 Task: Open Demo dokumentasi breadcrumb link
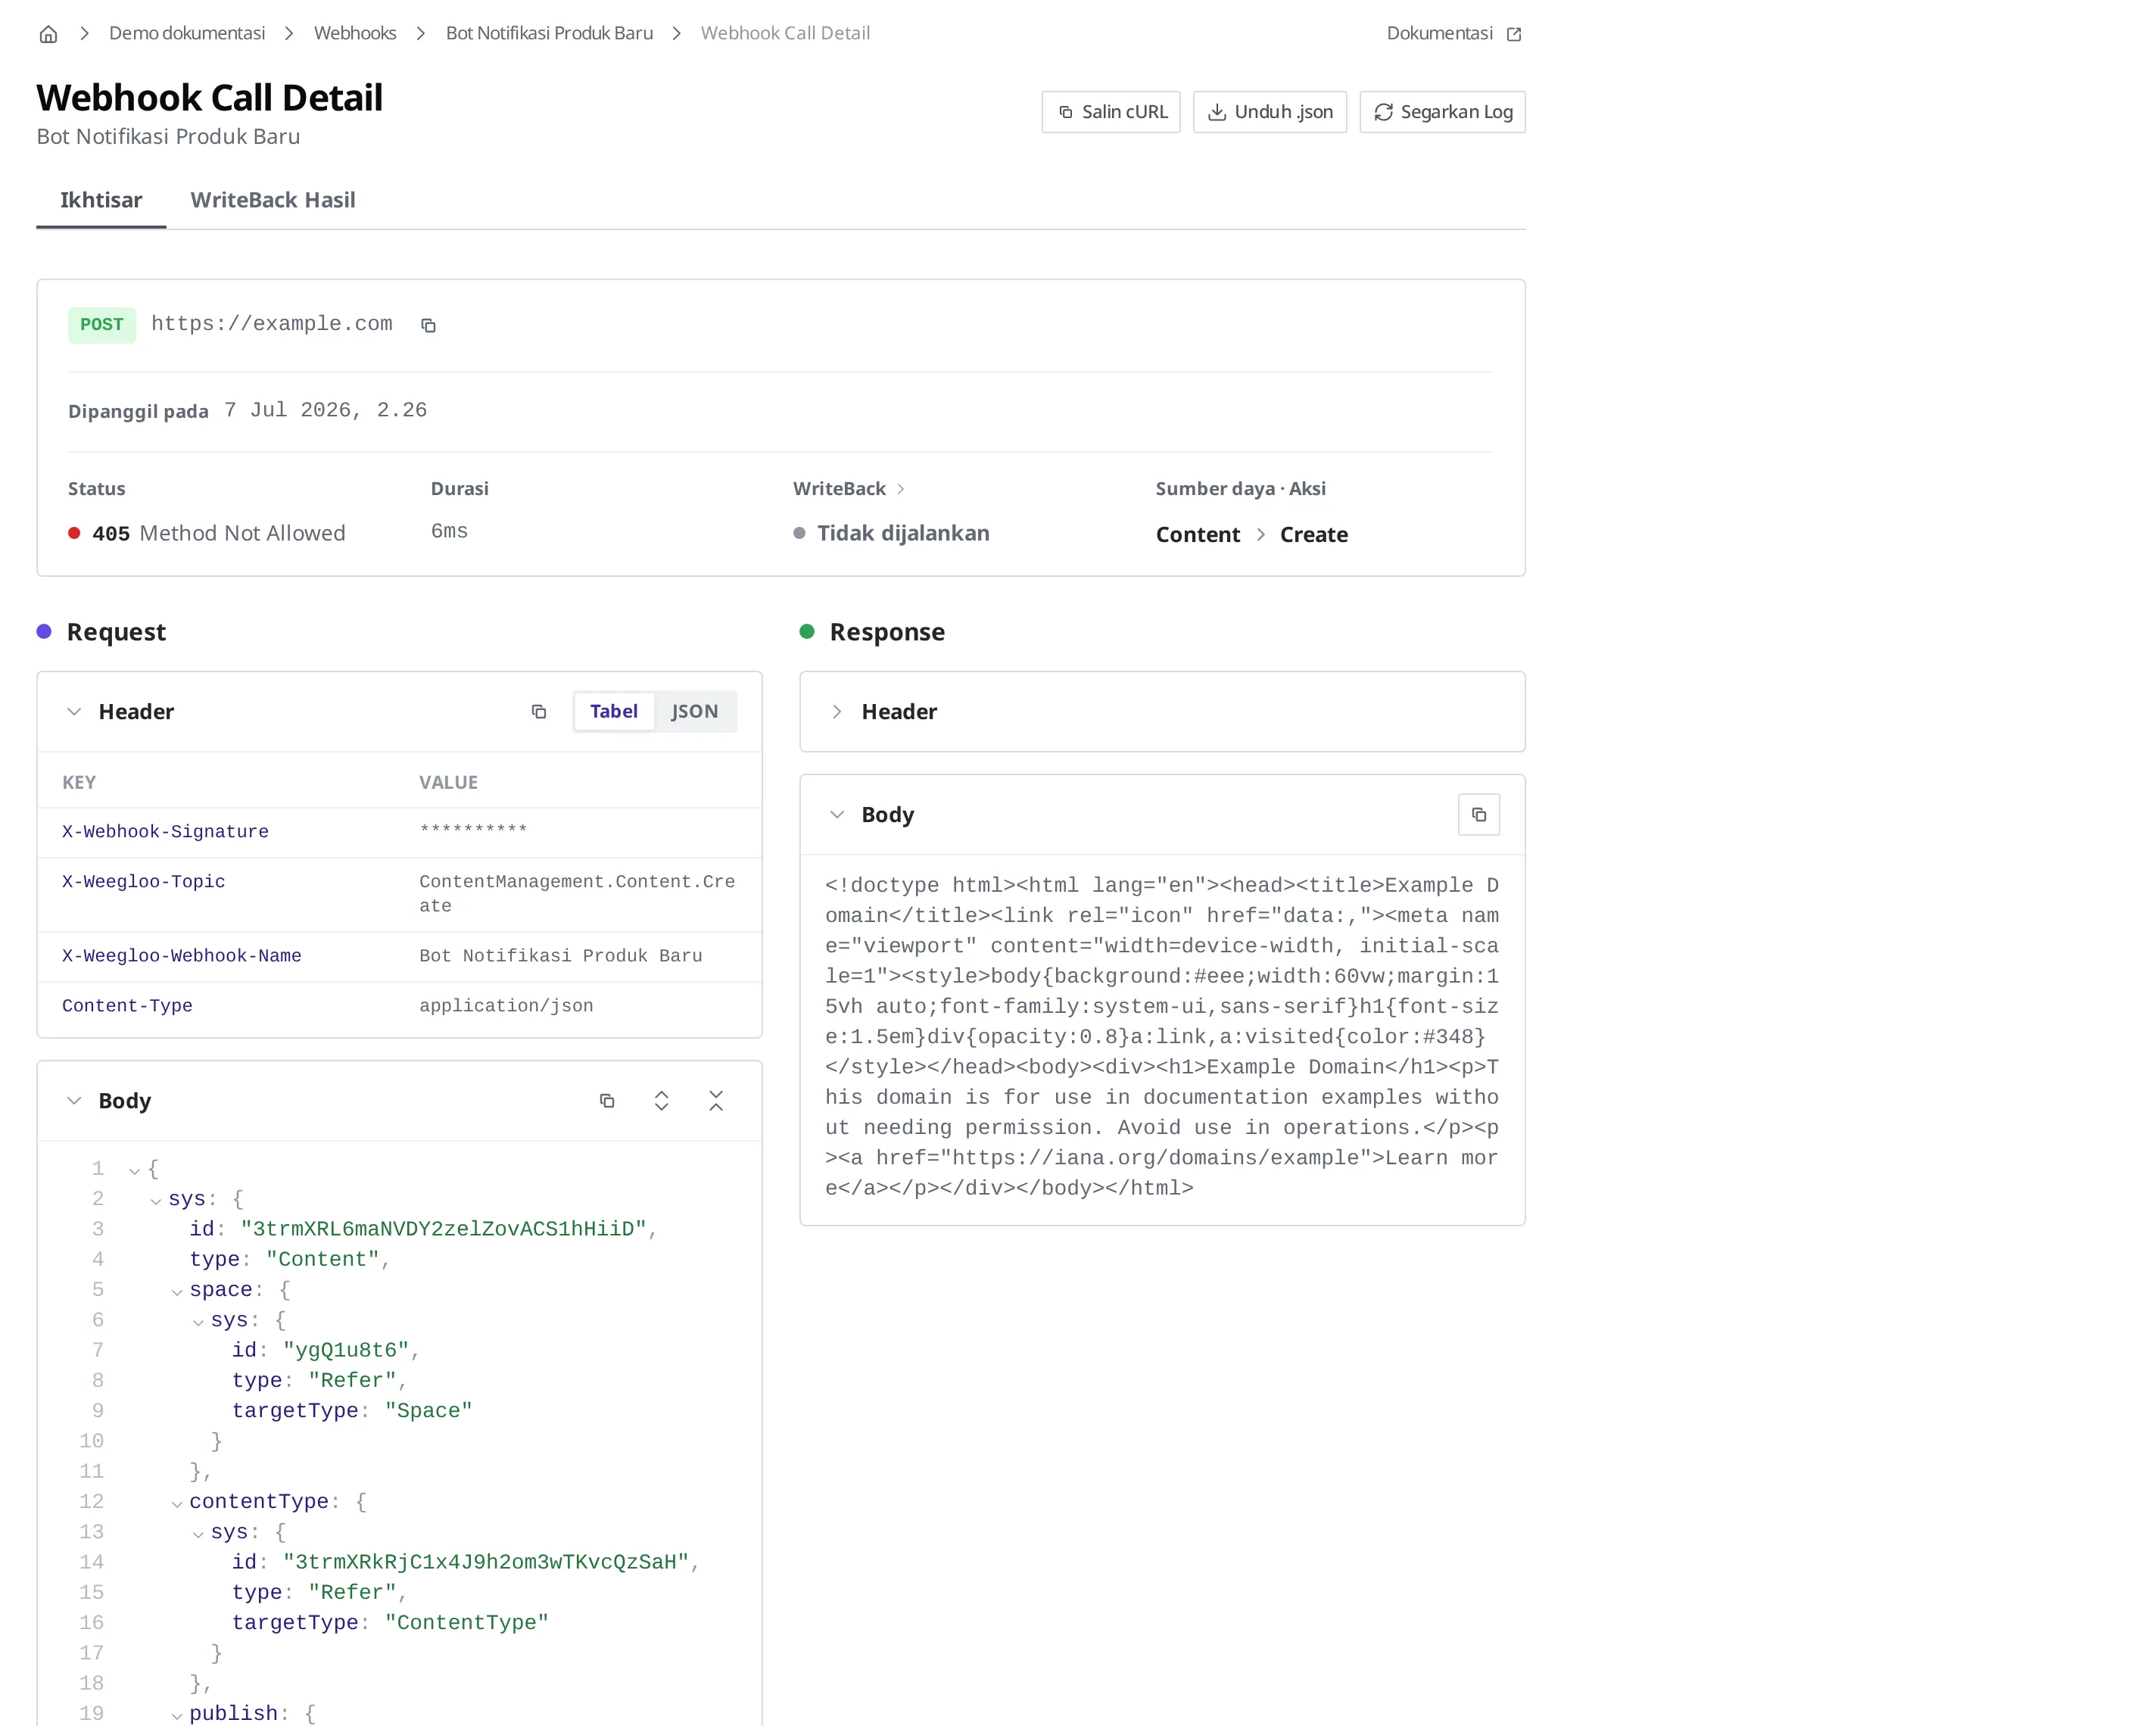pos(187,33)
